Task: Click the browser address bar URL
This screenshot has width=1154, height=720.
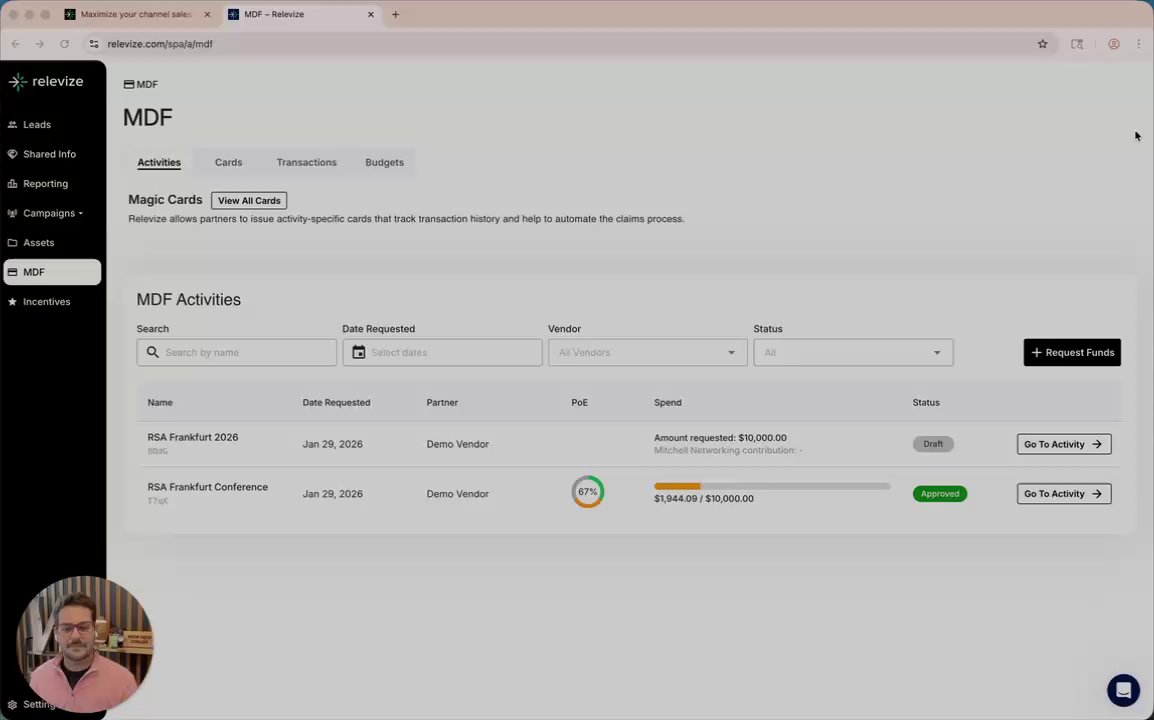Action: coord(160,44)
